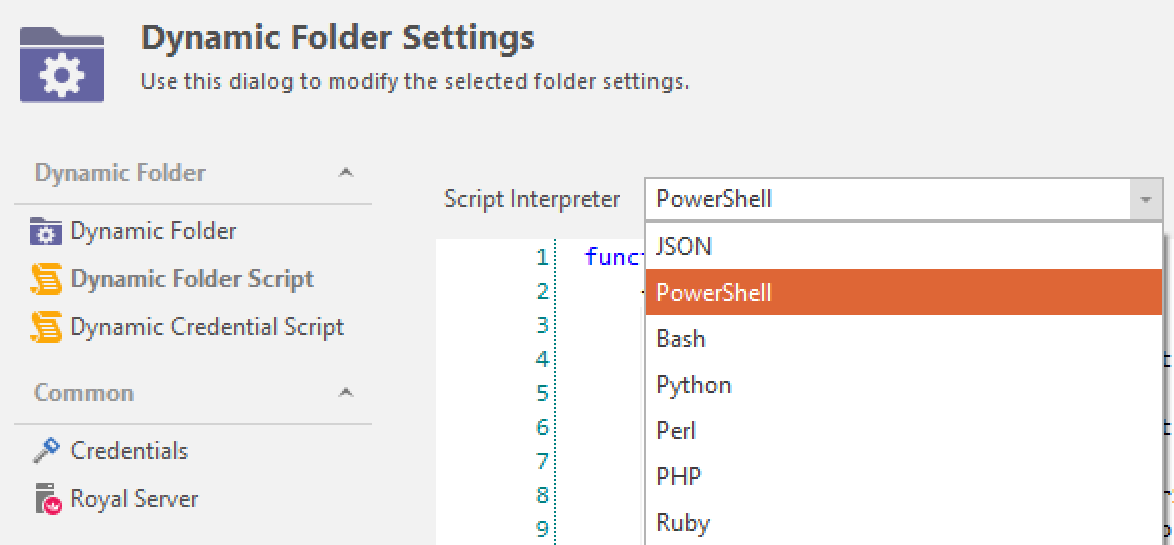Pick Bash as script interpreter

tap(681, 339)
